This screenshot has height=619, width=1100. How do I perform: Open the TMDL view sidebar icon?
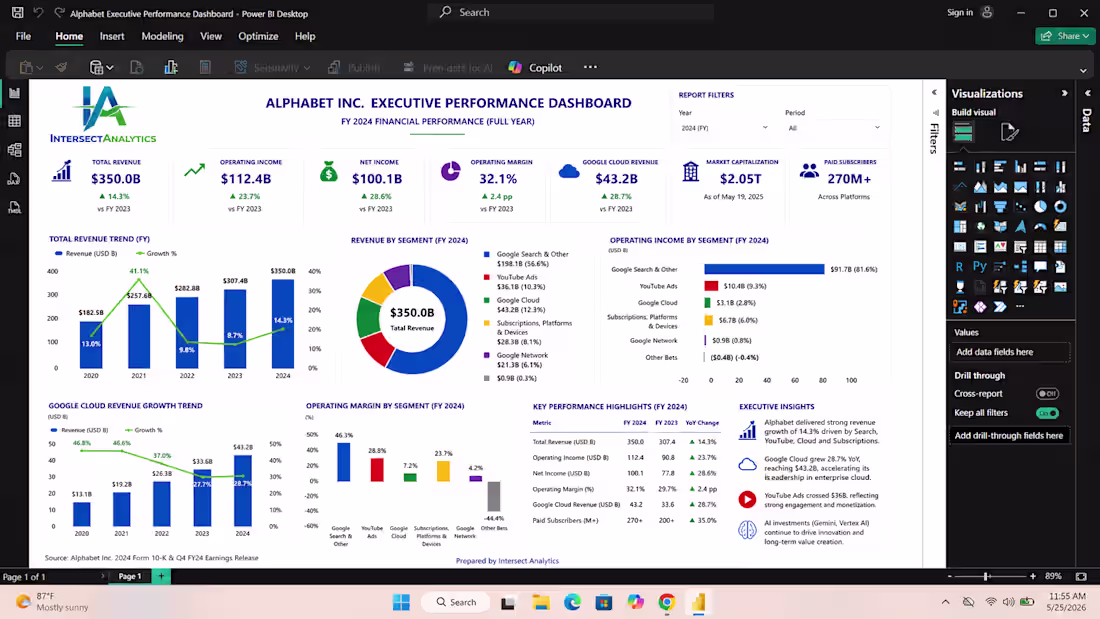(x=14, y=208)
